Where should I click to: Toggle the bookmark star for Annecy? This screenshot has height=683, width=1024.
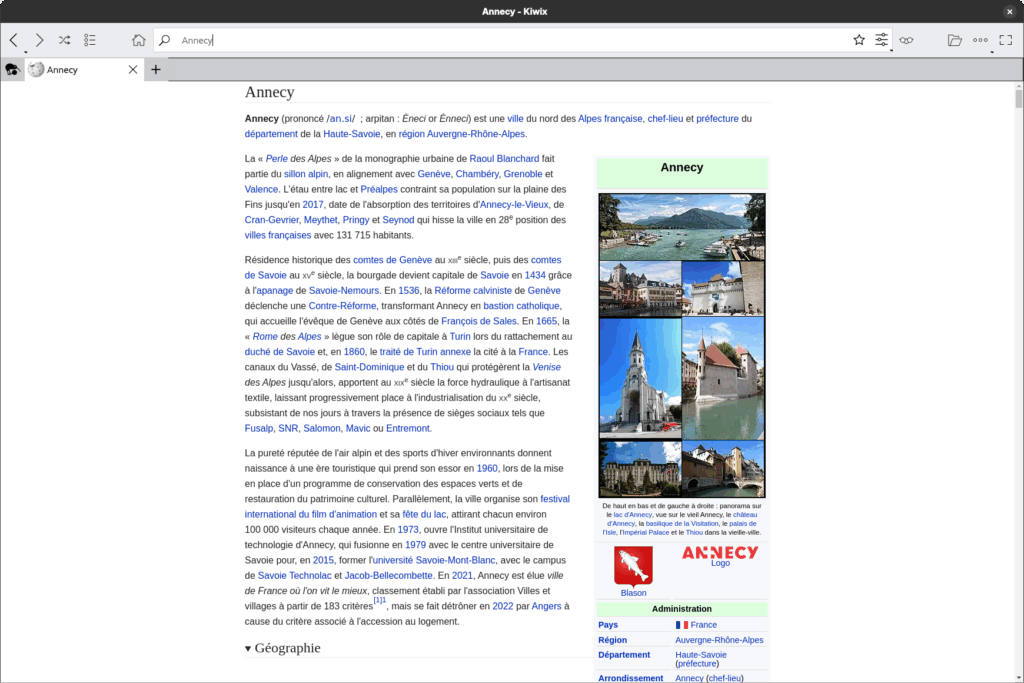(858, 40)
